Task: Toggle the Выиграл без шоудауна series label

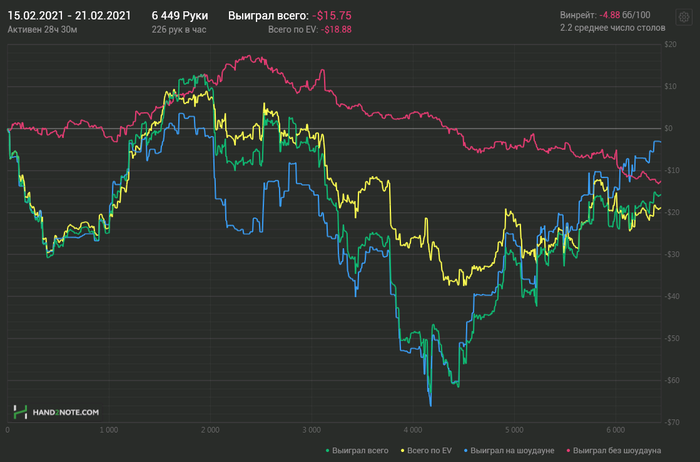Action: click(x=617, y=451)
